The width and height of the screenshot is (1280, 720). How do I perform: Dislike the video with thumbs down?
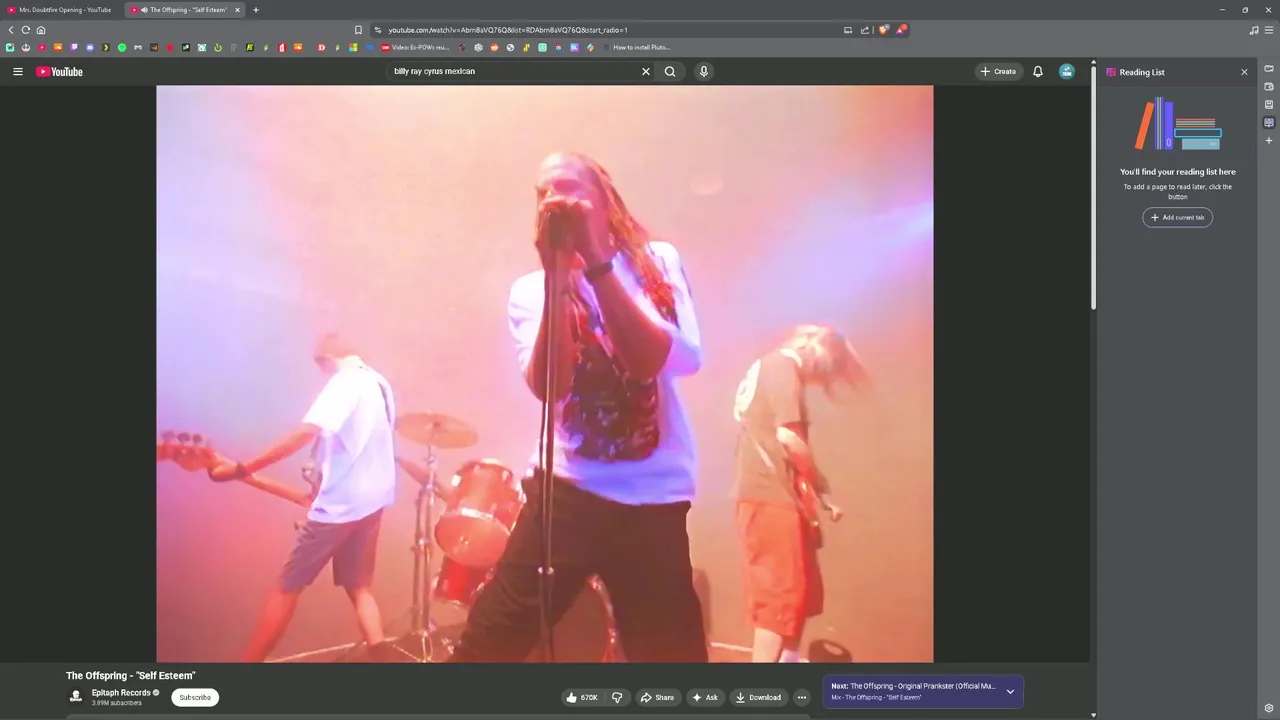[617, 697]
